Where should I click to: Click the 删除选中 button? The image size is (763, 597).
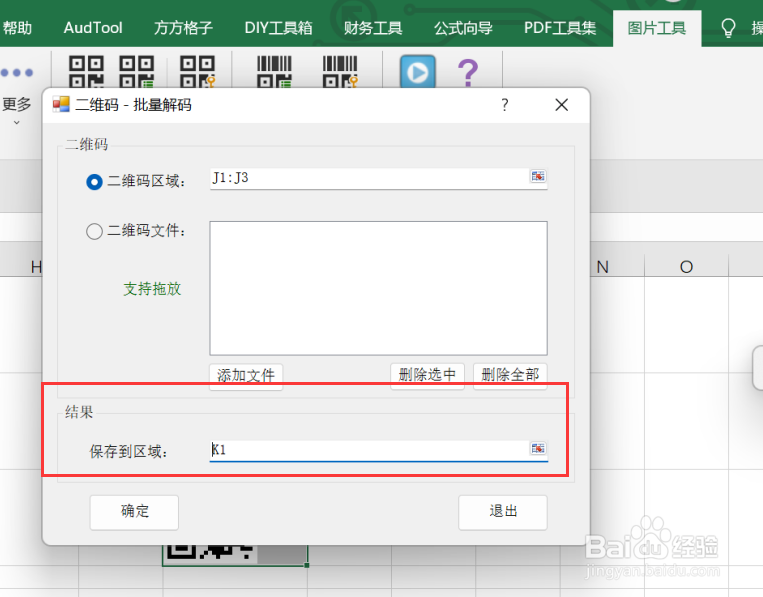[x=427, y=375]
